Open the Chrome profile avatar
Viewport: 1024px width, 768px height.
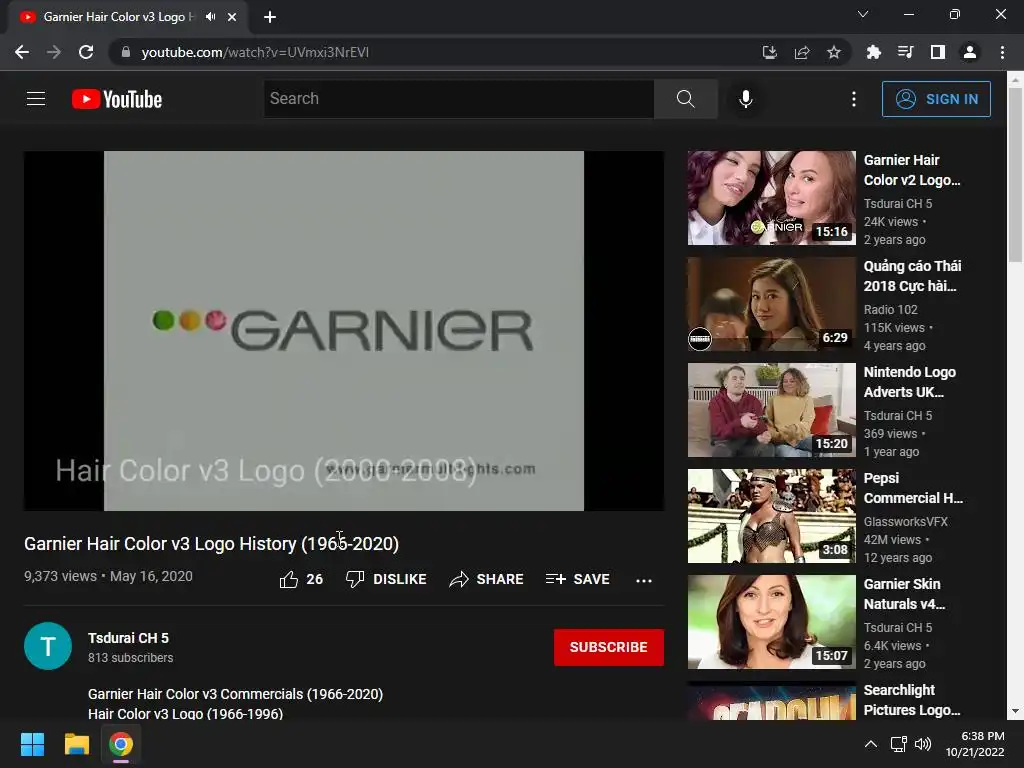point(970,52)
